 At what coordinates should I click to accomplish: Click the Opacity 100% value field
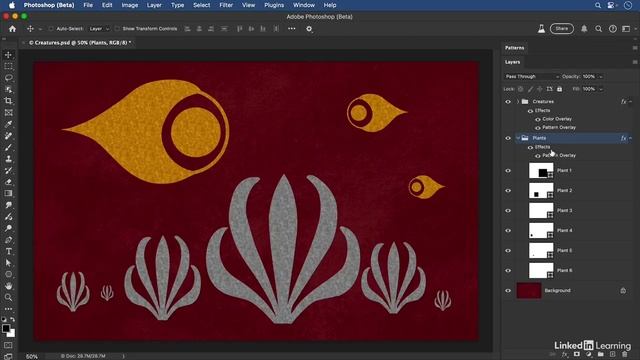click(589, 77)
